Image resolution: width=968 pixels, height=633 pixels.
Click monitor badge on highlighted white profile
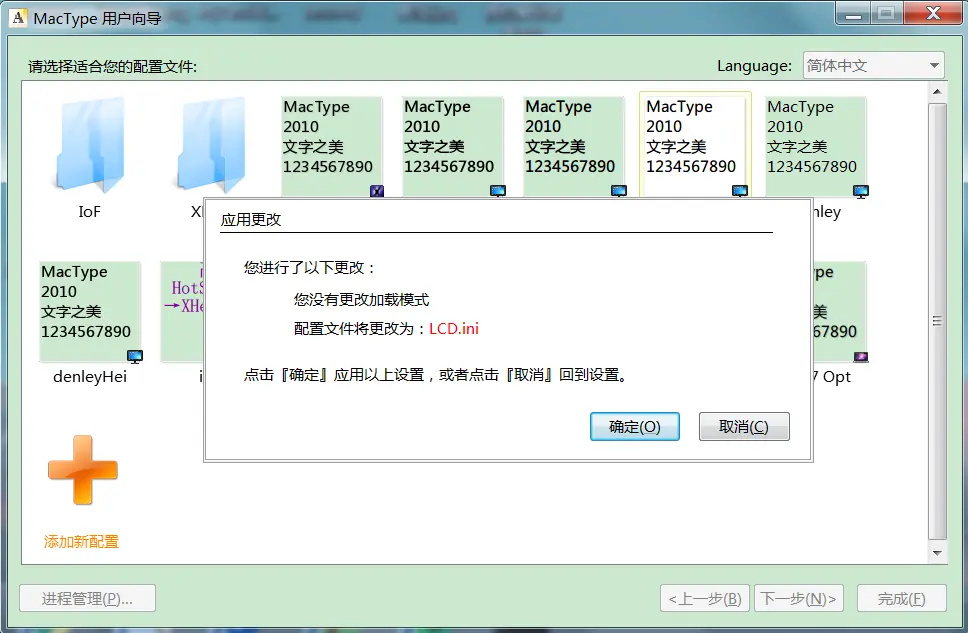point(740,191)
